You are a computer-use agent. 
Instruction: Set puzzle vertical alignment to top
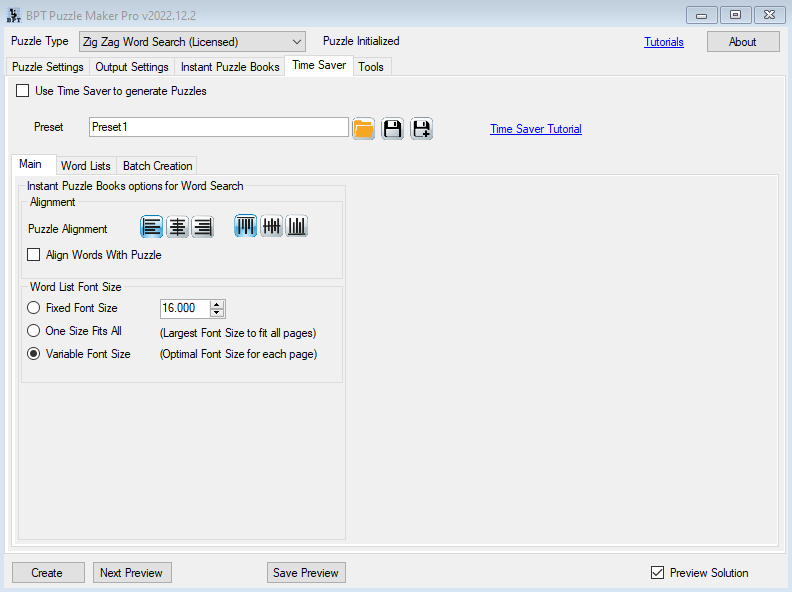tap(245, 227)
